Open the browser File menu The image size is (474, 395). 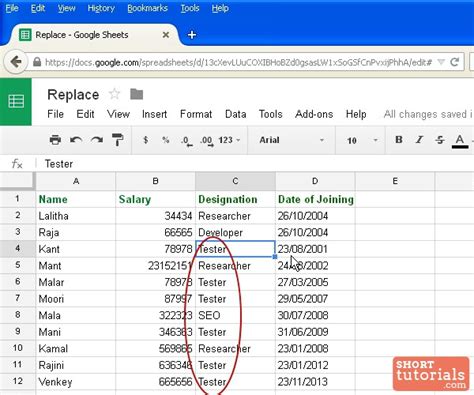[x=12, y=8]
